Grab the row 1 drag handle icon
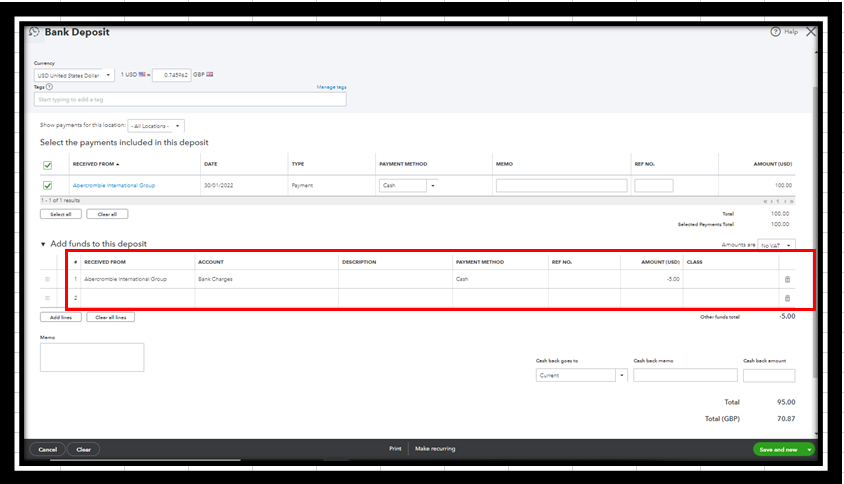This screenshot has height=484, width=844. tap(47, 279)
